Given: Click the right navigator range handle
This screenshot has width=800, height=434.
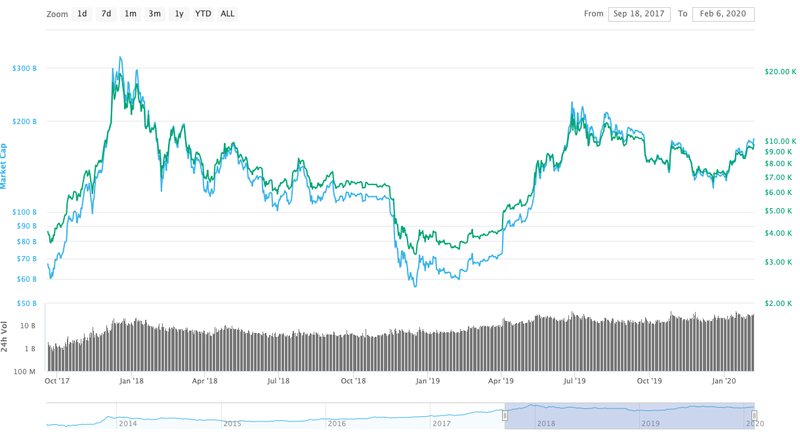Looking at the screenshot, I should tap(755, 415).
